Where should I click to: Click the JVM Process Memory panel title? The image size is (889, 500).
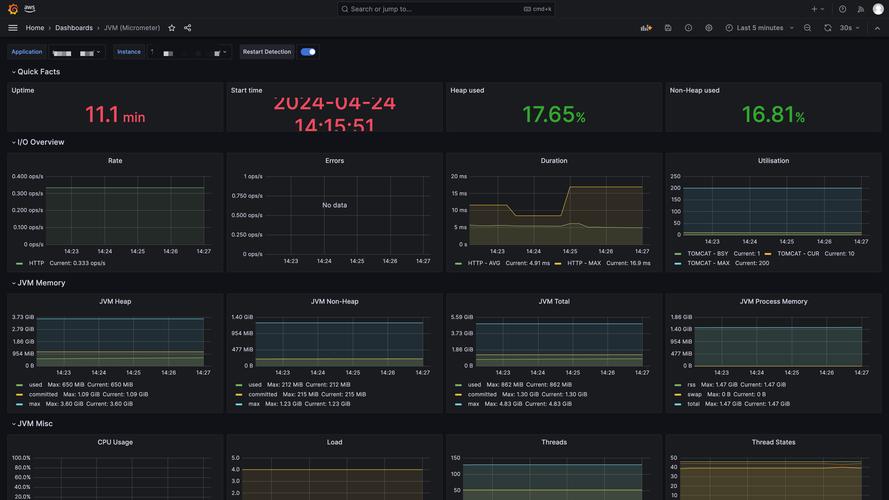[x=773, y=302]
